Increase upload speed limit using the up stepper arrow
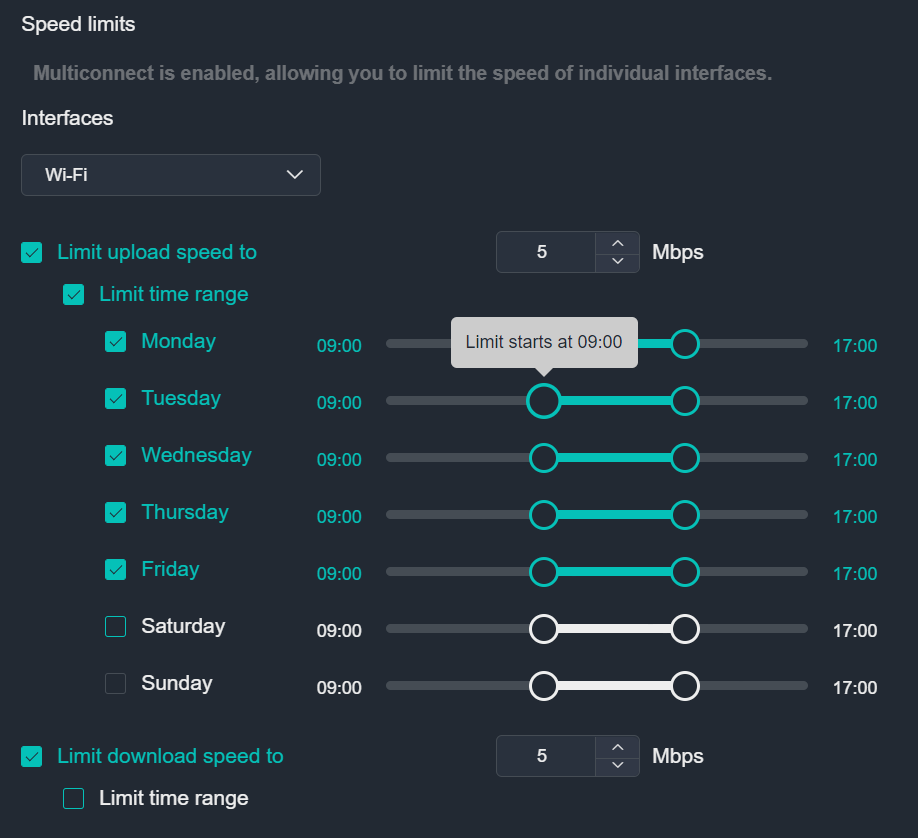The image size is (918, 838). point(618,243)
